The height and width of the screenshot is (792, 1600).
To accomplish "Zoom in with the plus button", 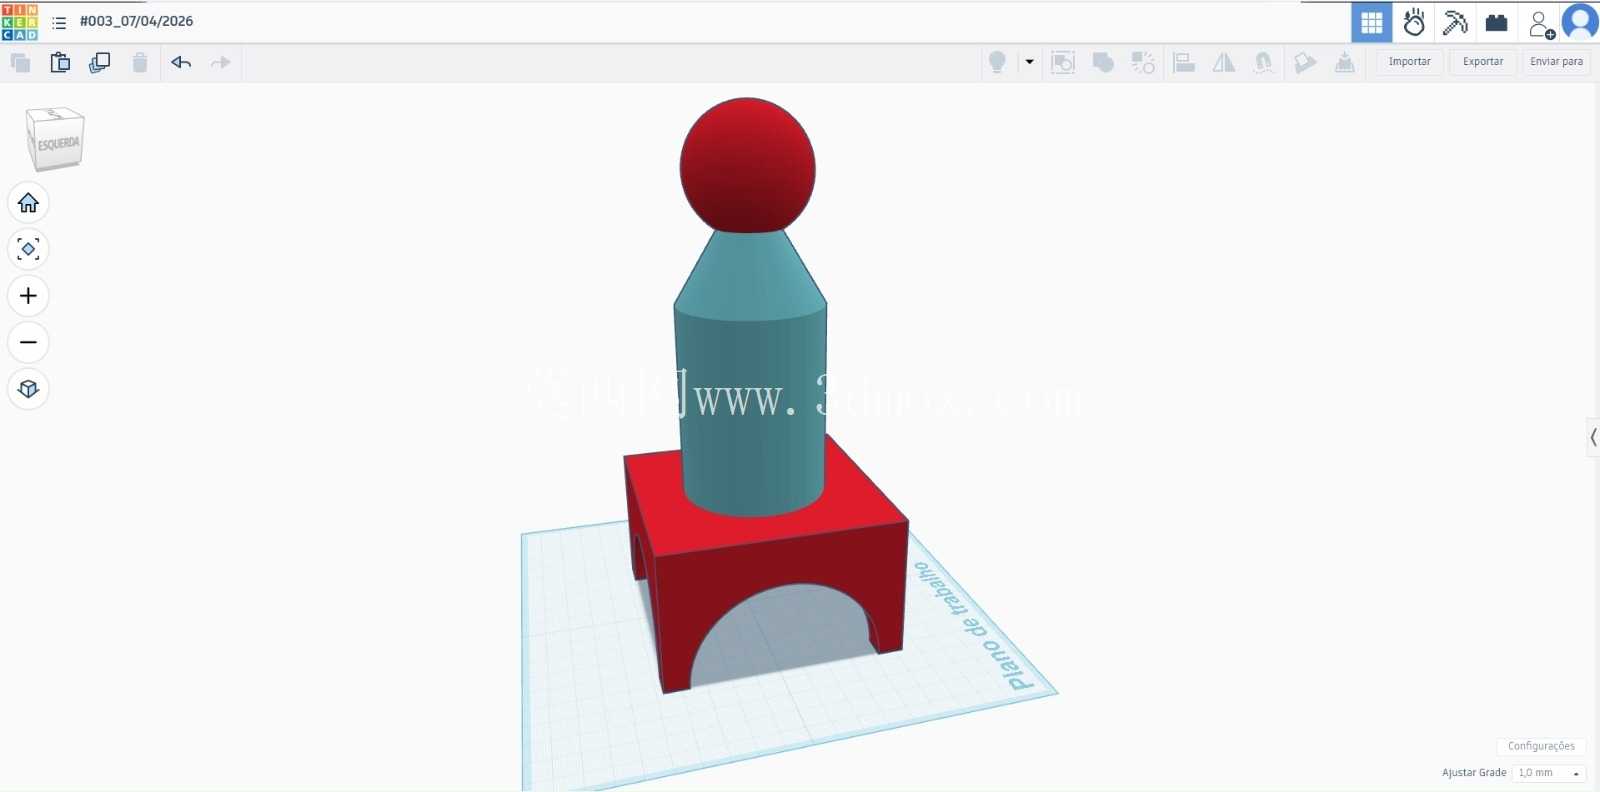I will (x=28, y=296).
